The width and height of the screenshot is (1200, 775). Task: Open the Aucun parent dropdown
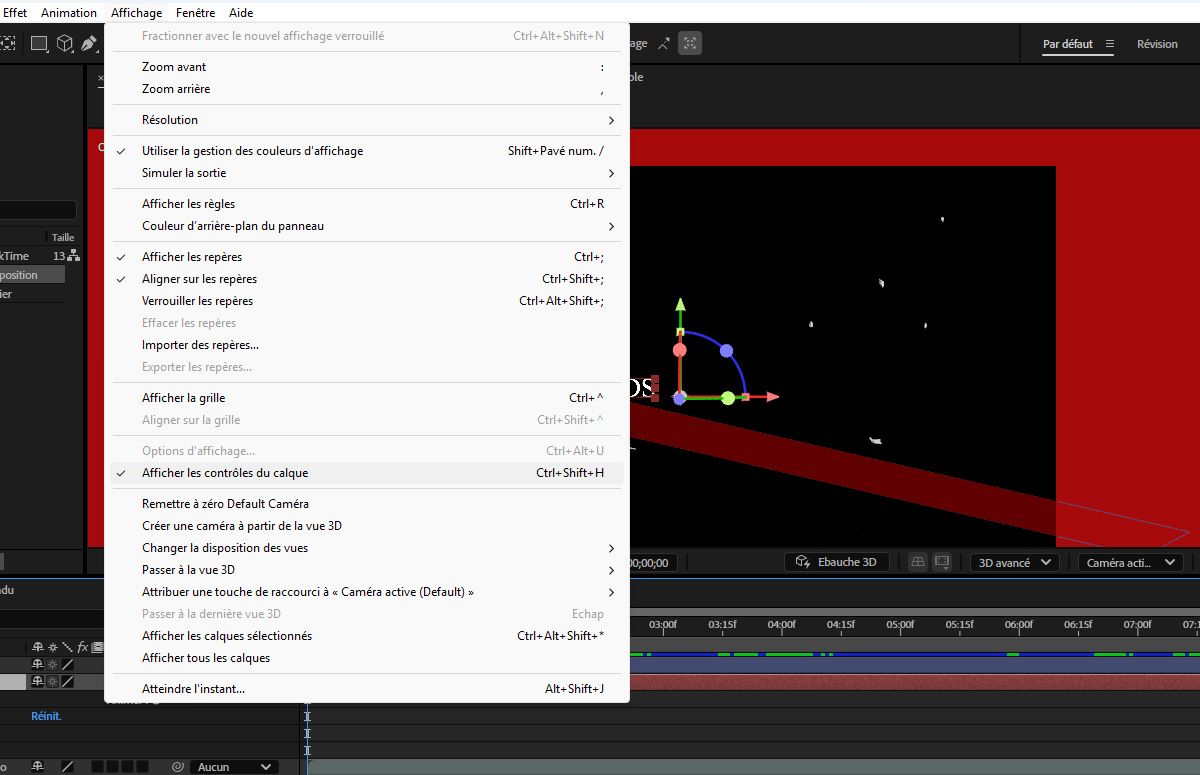(x=234, y=767)
